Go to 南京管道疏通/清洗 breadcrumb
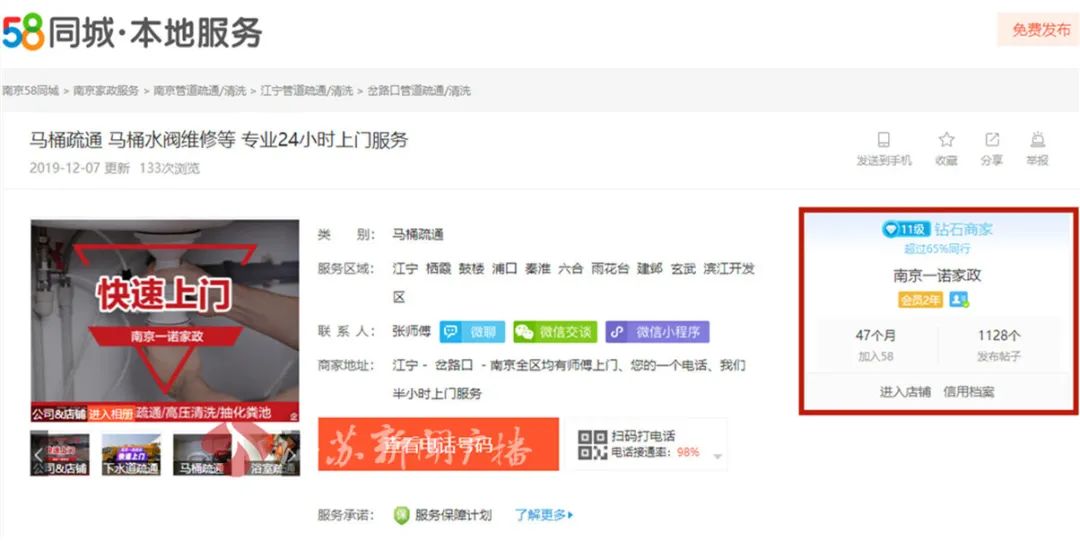Image resolution: width=1080 pixels, height=541 pixels. 200,90
